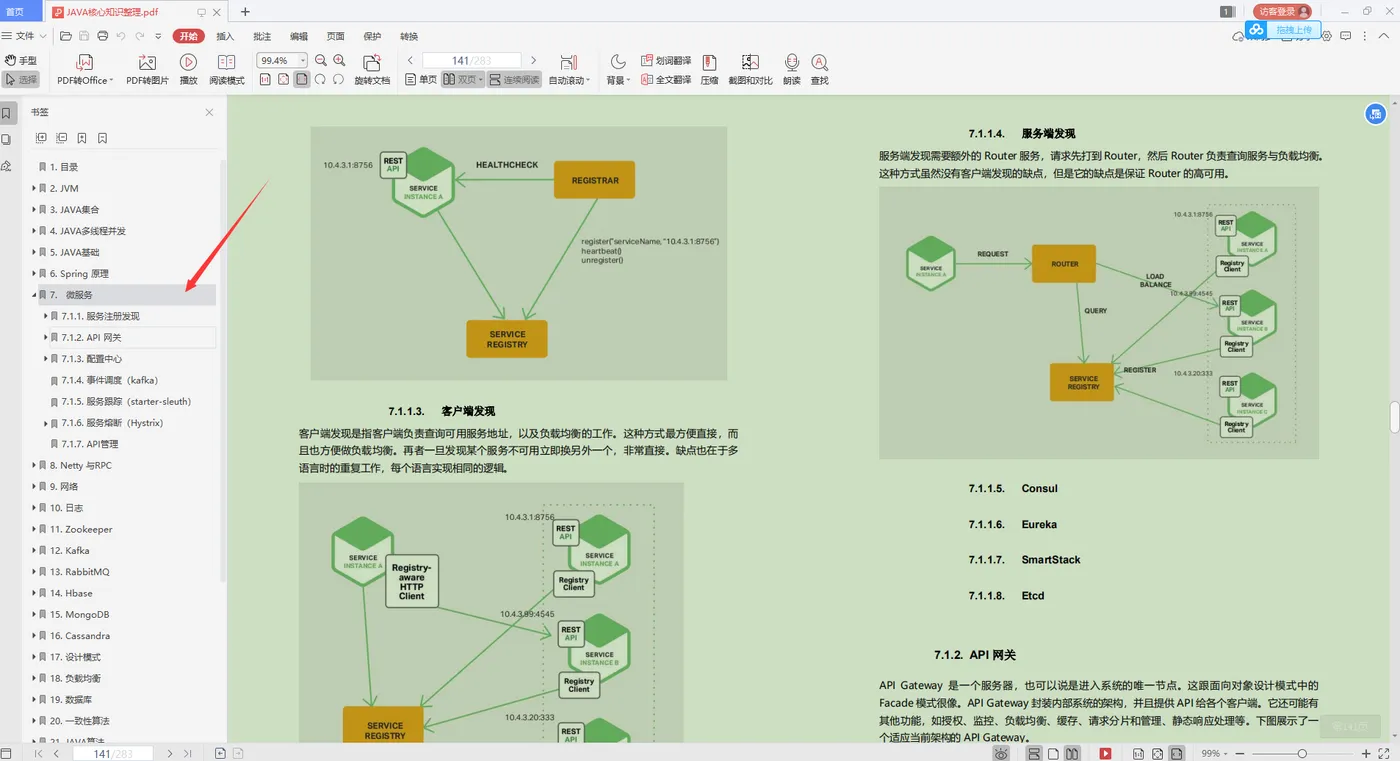Click the print icon in quick access bar
The width and height of the screenshot is (1400, 761).
click(103, 36)
